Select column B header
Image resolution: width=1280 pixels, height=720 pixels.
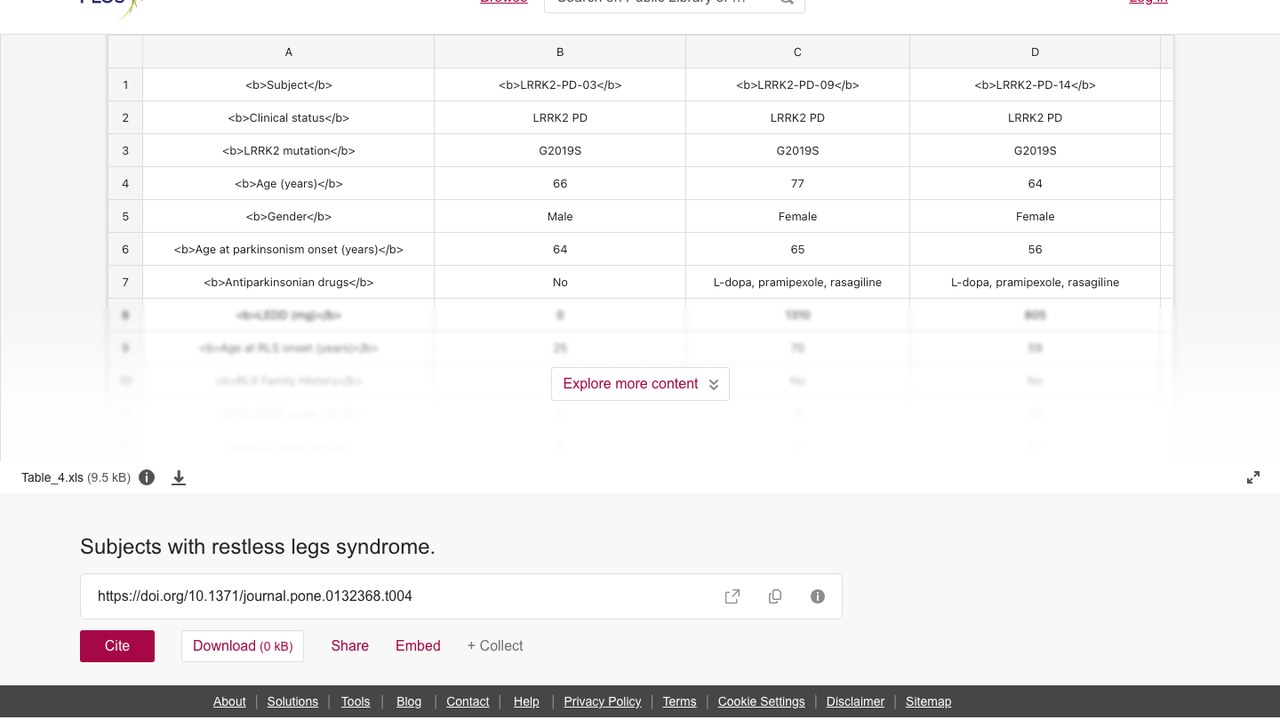click(x=560, y=52)
